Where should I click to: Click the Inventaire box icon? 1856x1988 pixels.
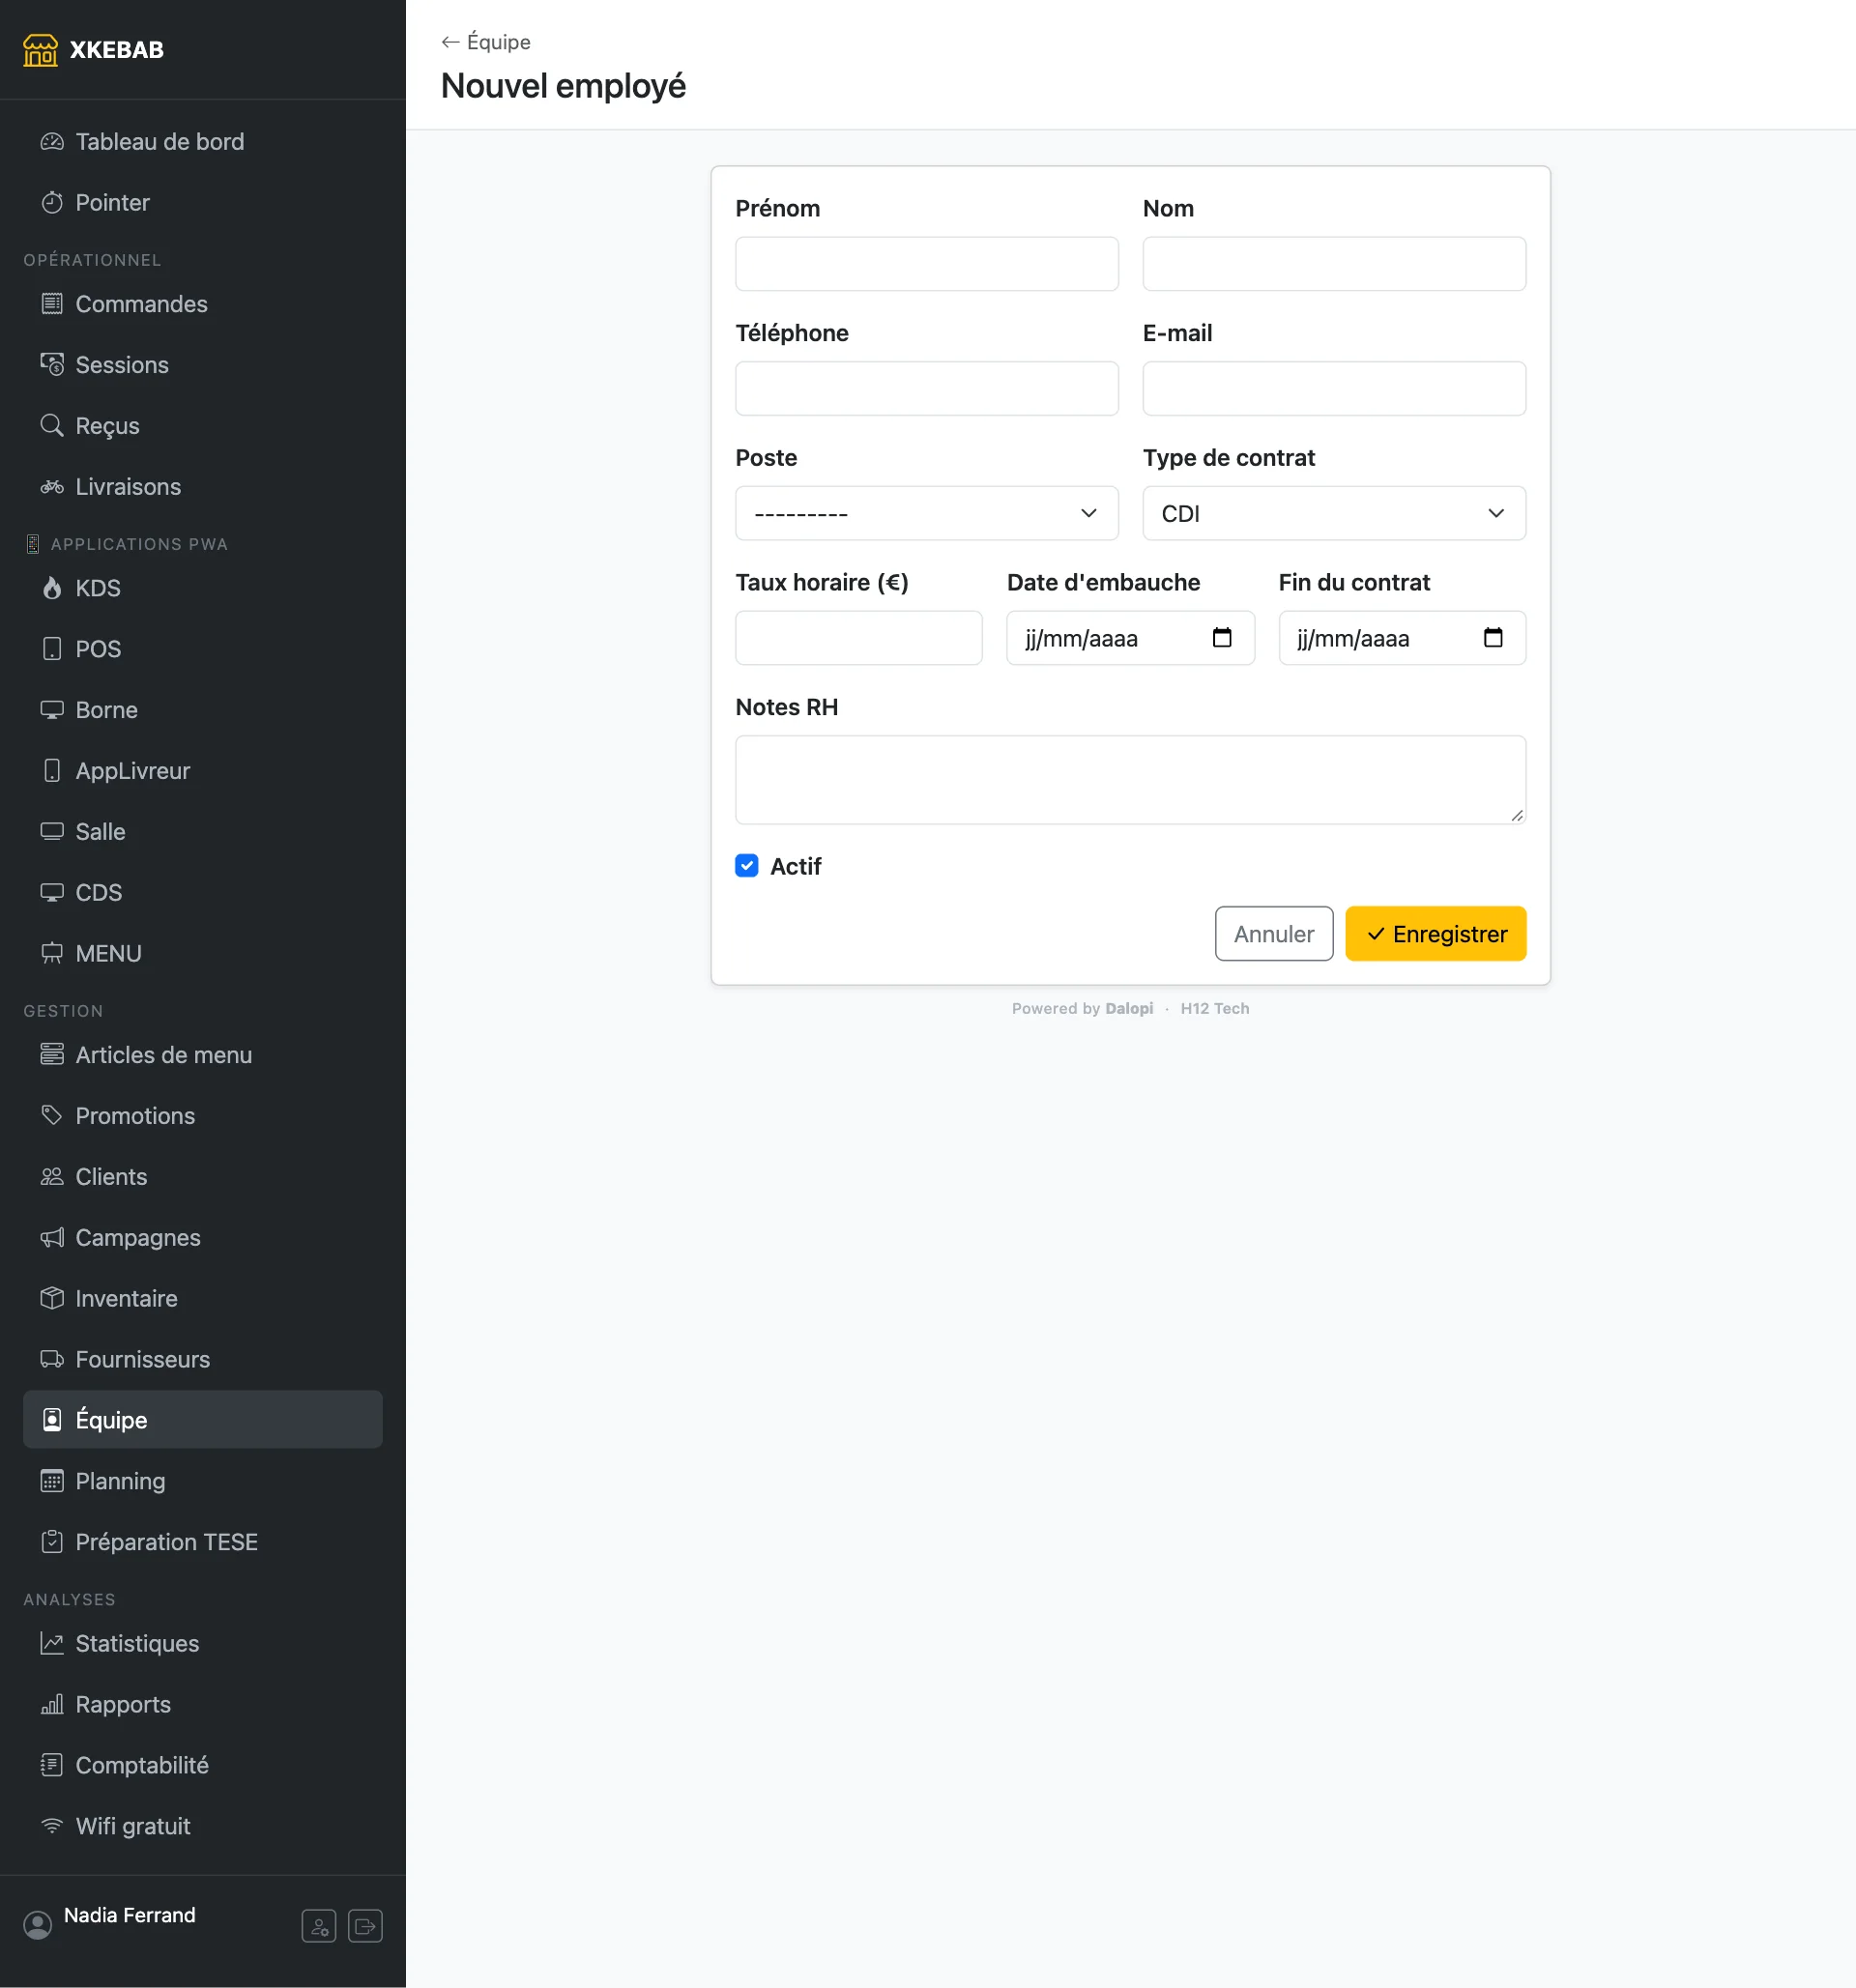tap(52, 1298)
